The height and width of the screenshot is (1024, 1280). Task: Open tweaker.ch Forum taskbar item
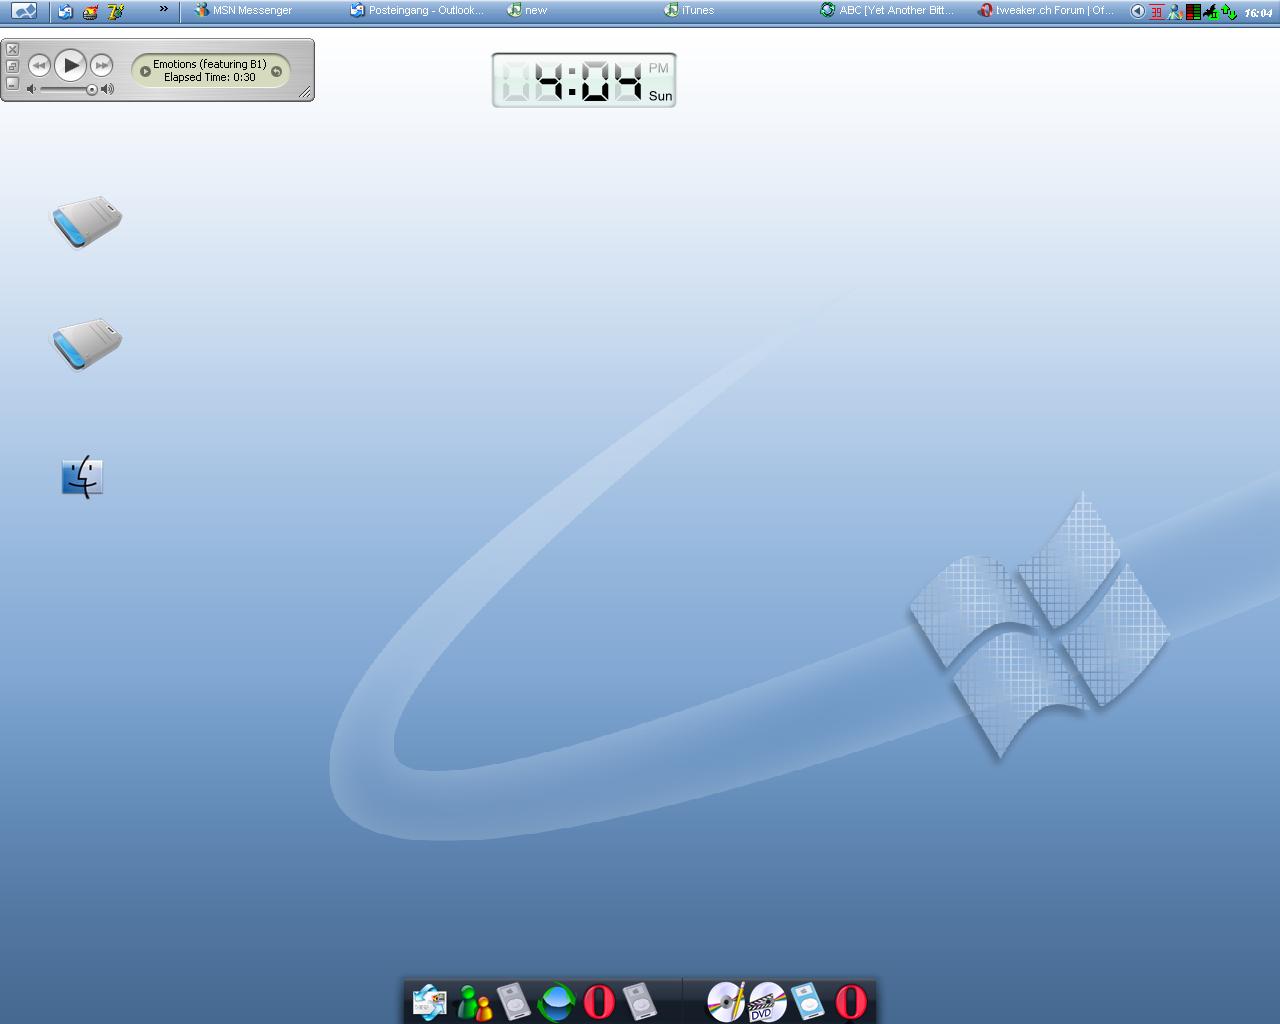pos(1046,11)
